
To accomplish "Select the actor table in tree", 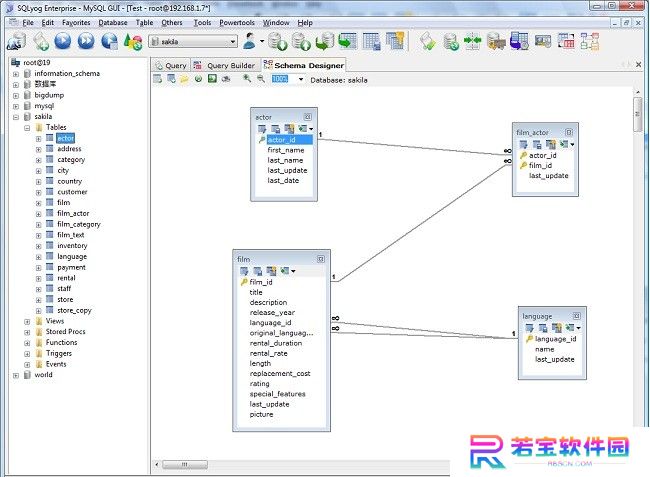I will (65, 138).
